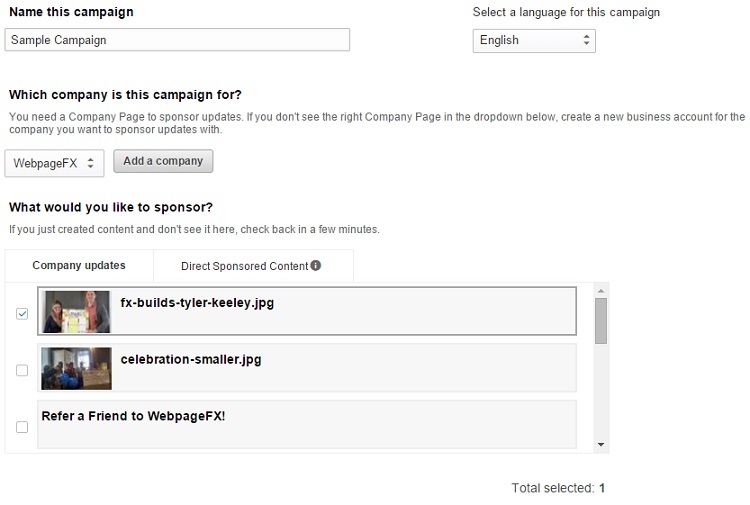This screenshot has width=750, height=505.
Task: Select the Refer a Friend to WebpageFX! title
Action: click(x=133, y=416)
